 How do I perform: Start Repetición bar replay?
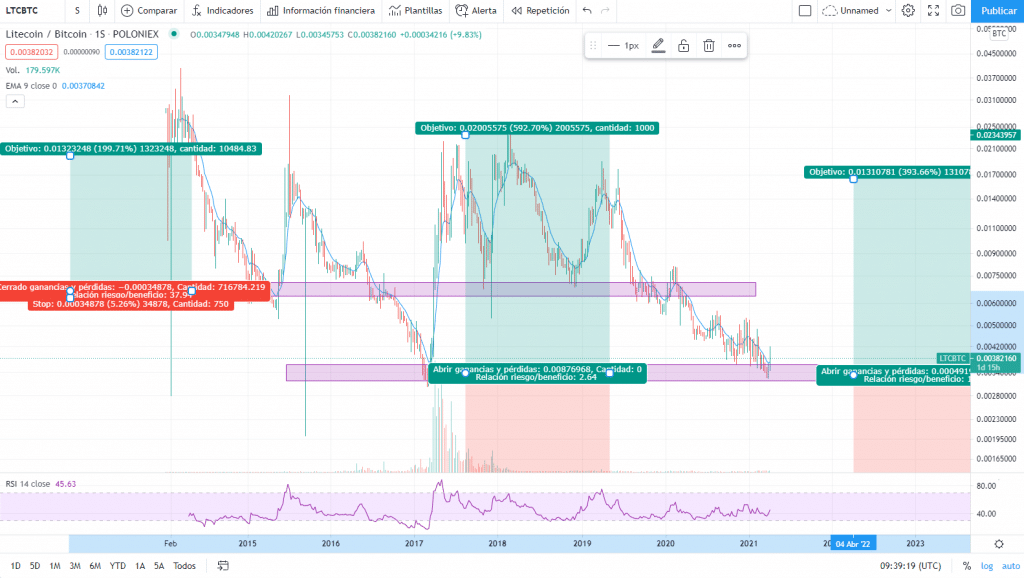click(541, 10)
